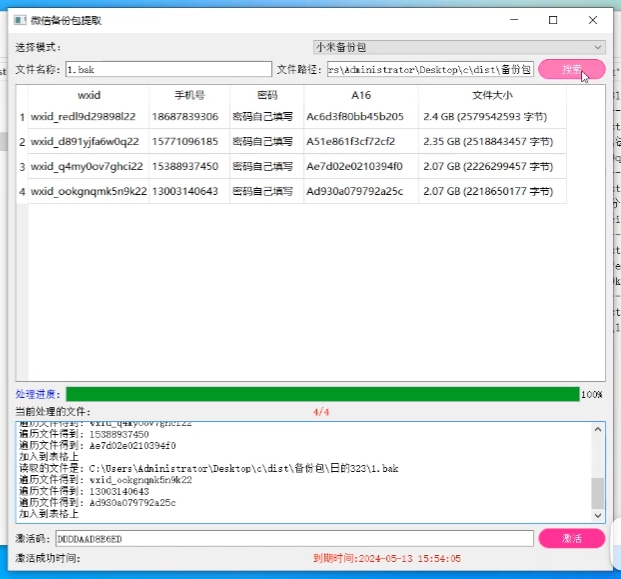Viewport: 621px width, 579px height.
Task: Click the 激活码 activation code field
Action: (294, 539)
